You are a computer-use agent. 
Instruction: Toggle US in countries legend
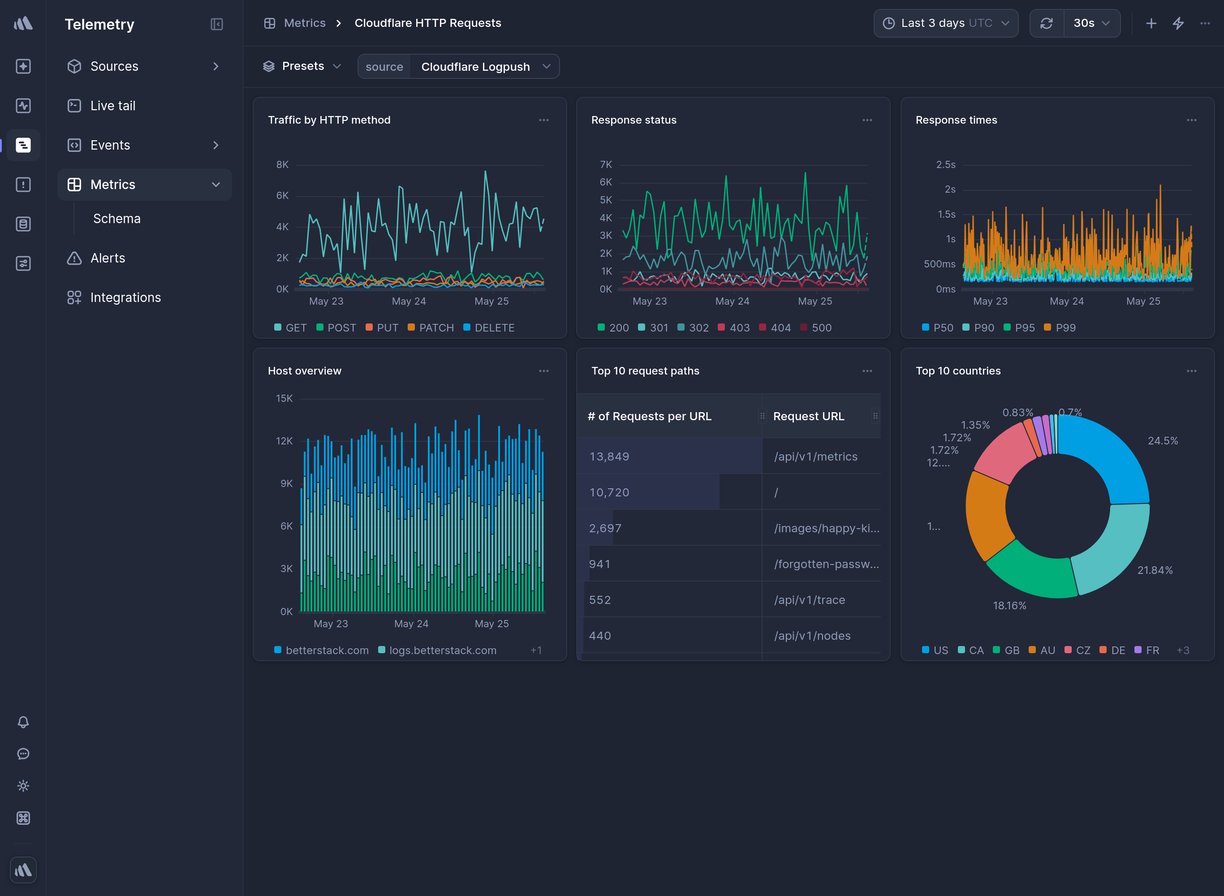[x=935, y=650]
